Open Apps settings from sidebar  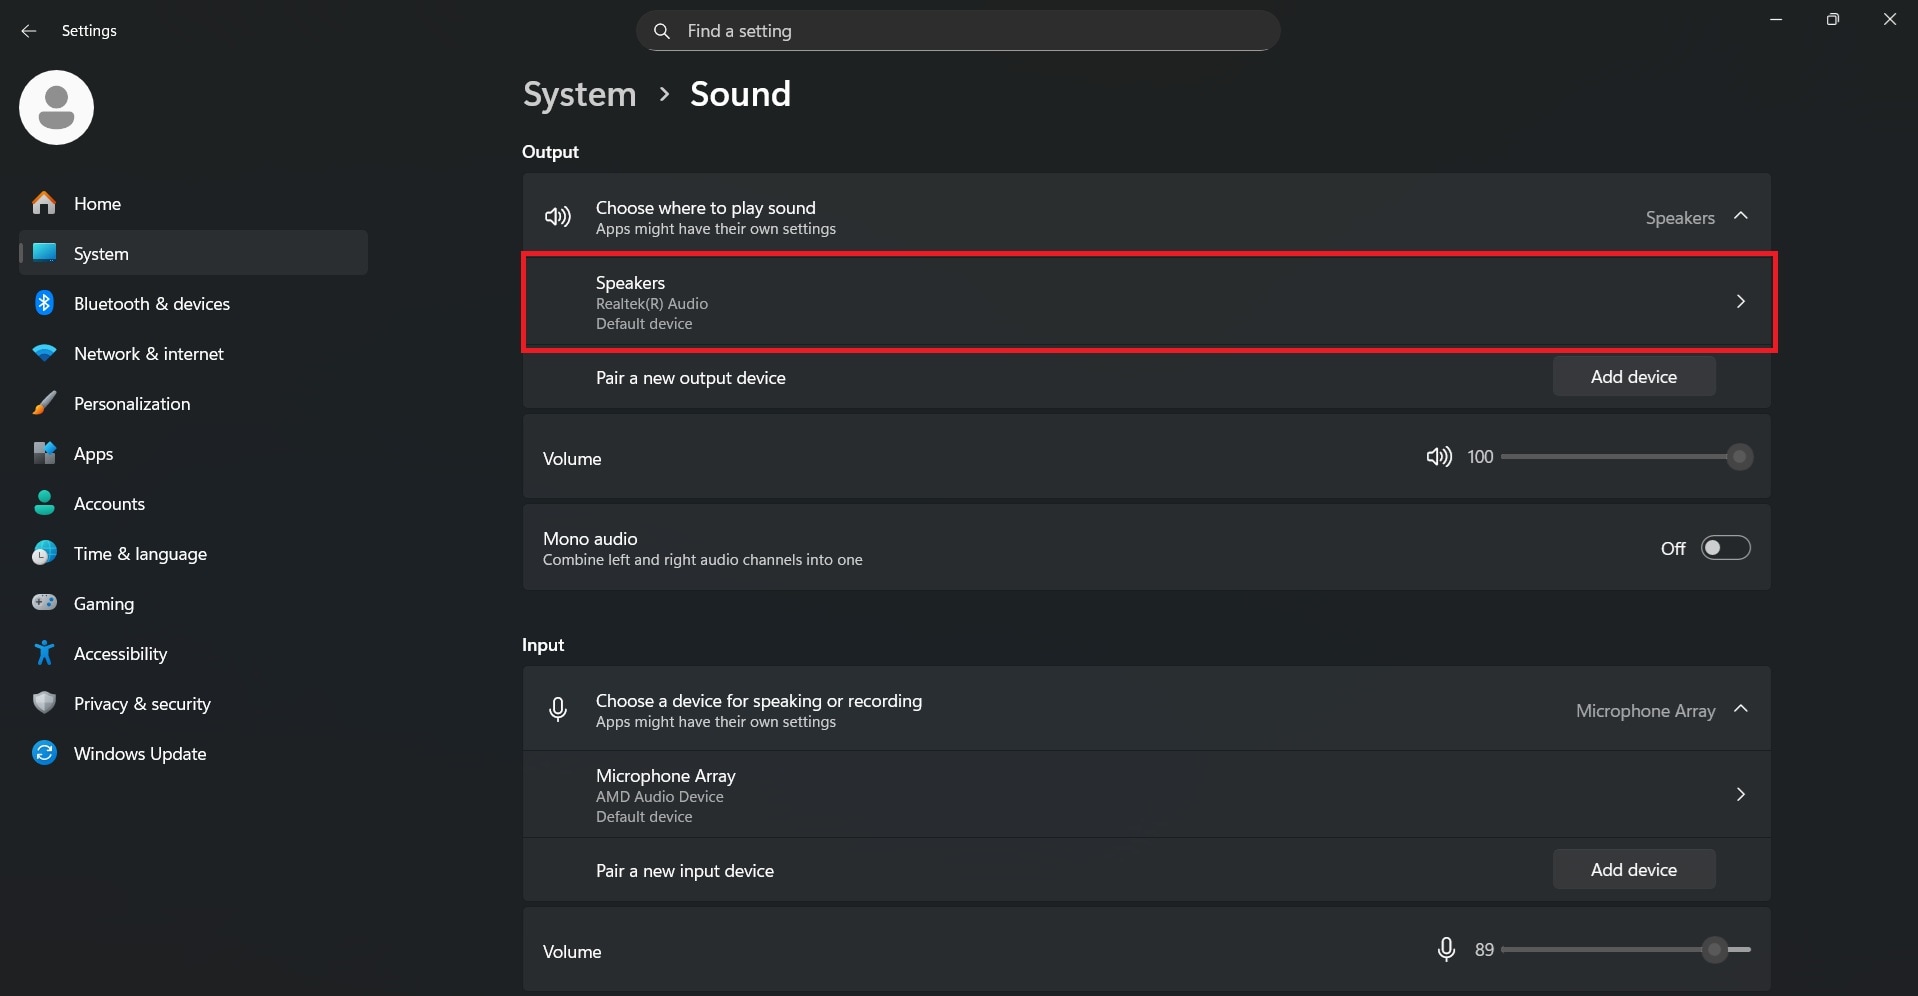click(x=95, y=453)
